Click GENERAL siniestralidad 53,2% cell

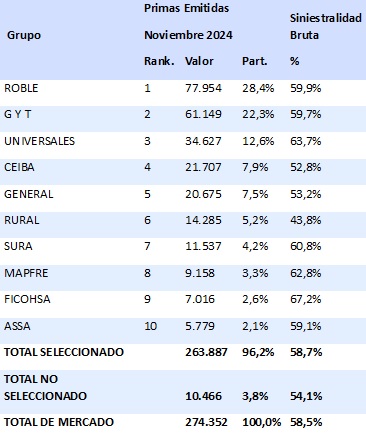point(305,194)
